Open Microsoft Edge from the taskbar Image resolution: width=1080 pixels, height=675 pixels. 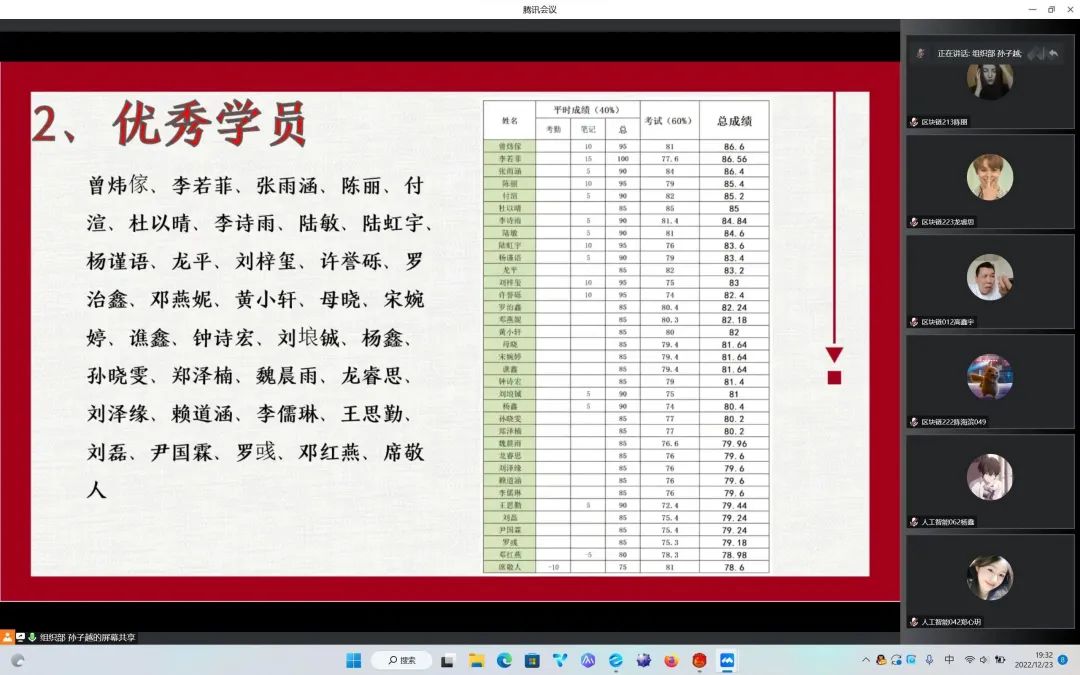[x=504, y=660]
